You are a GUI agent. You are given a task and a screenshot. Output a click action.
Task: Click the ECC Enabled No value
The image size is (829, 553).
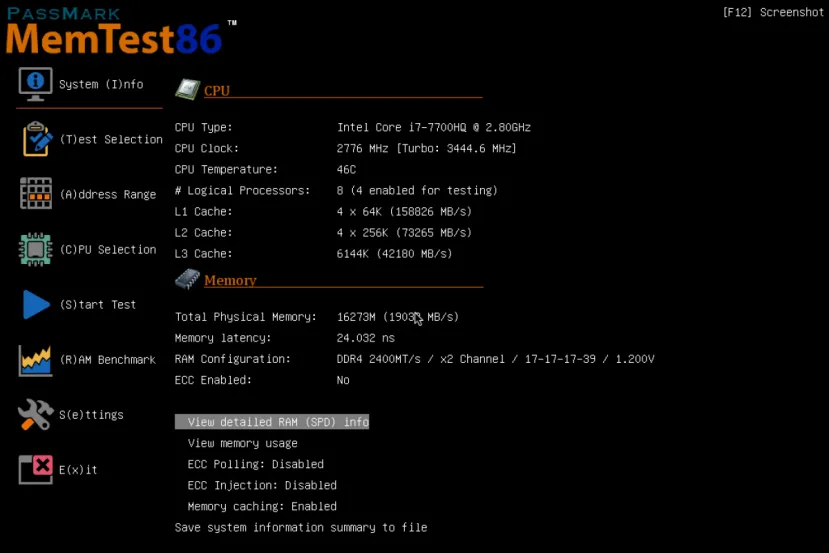pyautogui.click(x=343, y=380)
